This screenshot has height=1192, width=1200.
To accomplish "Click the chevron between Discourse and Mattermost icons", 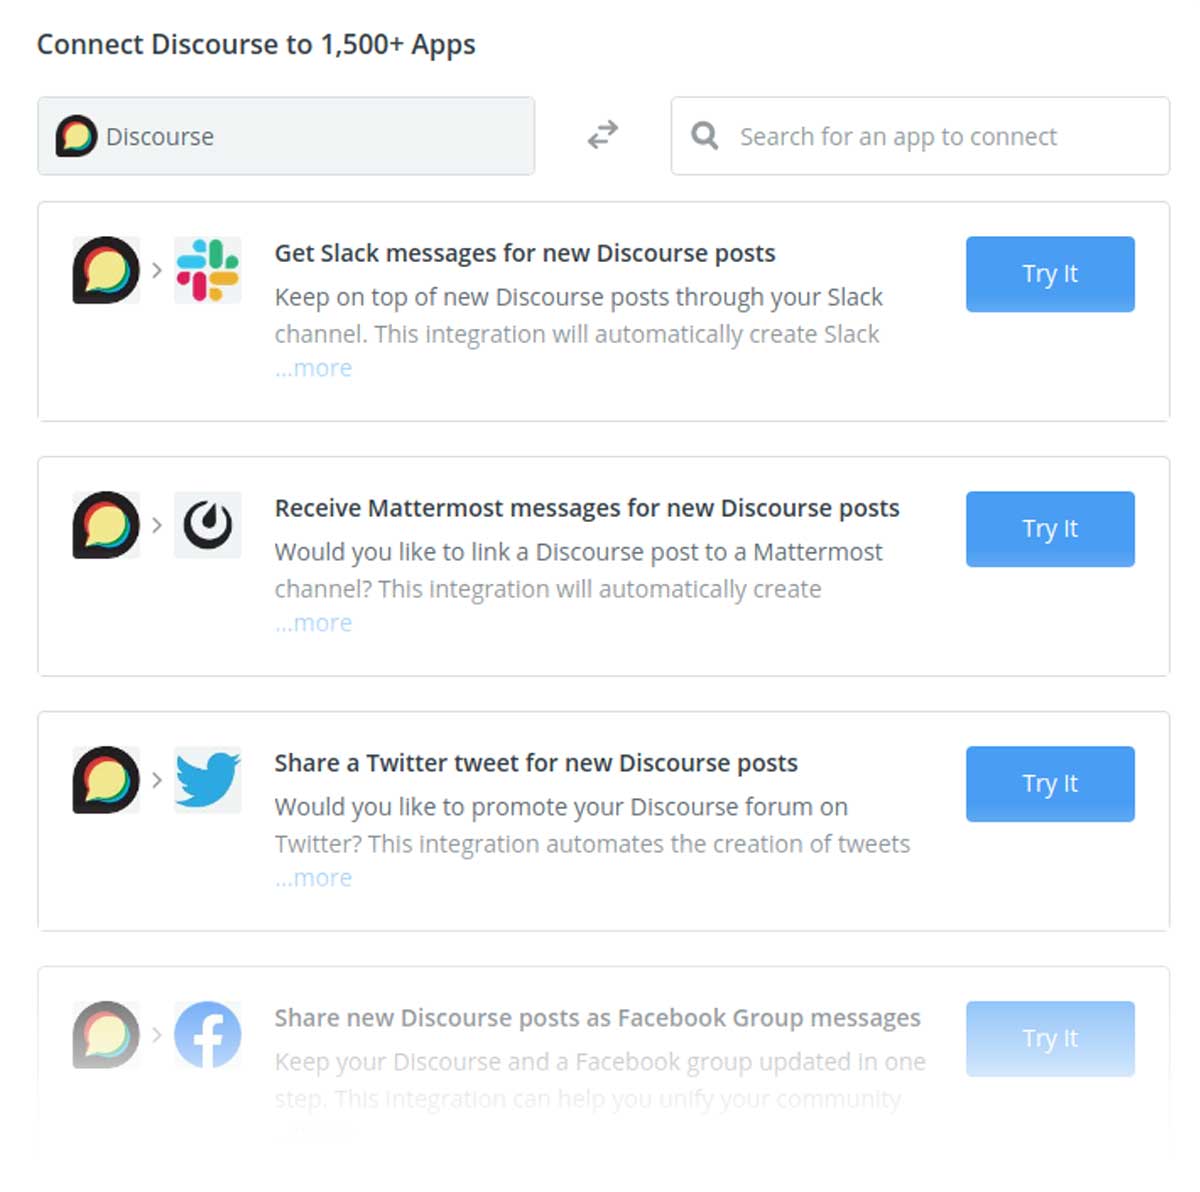I will [156, 525].
